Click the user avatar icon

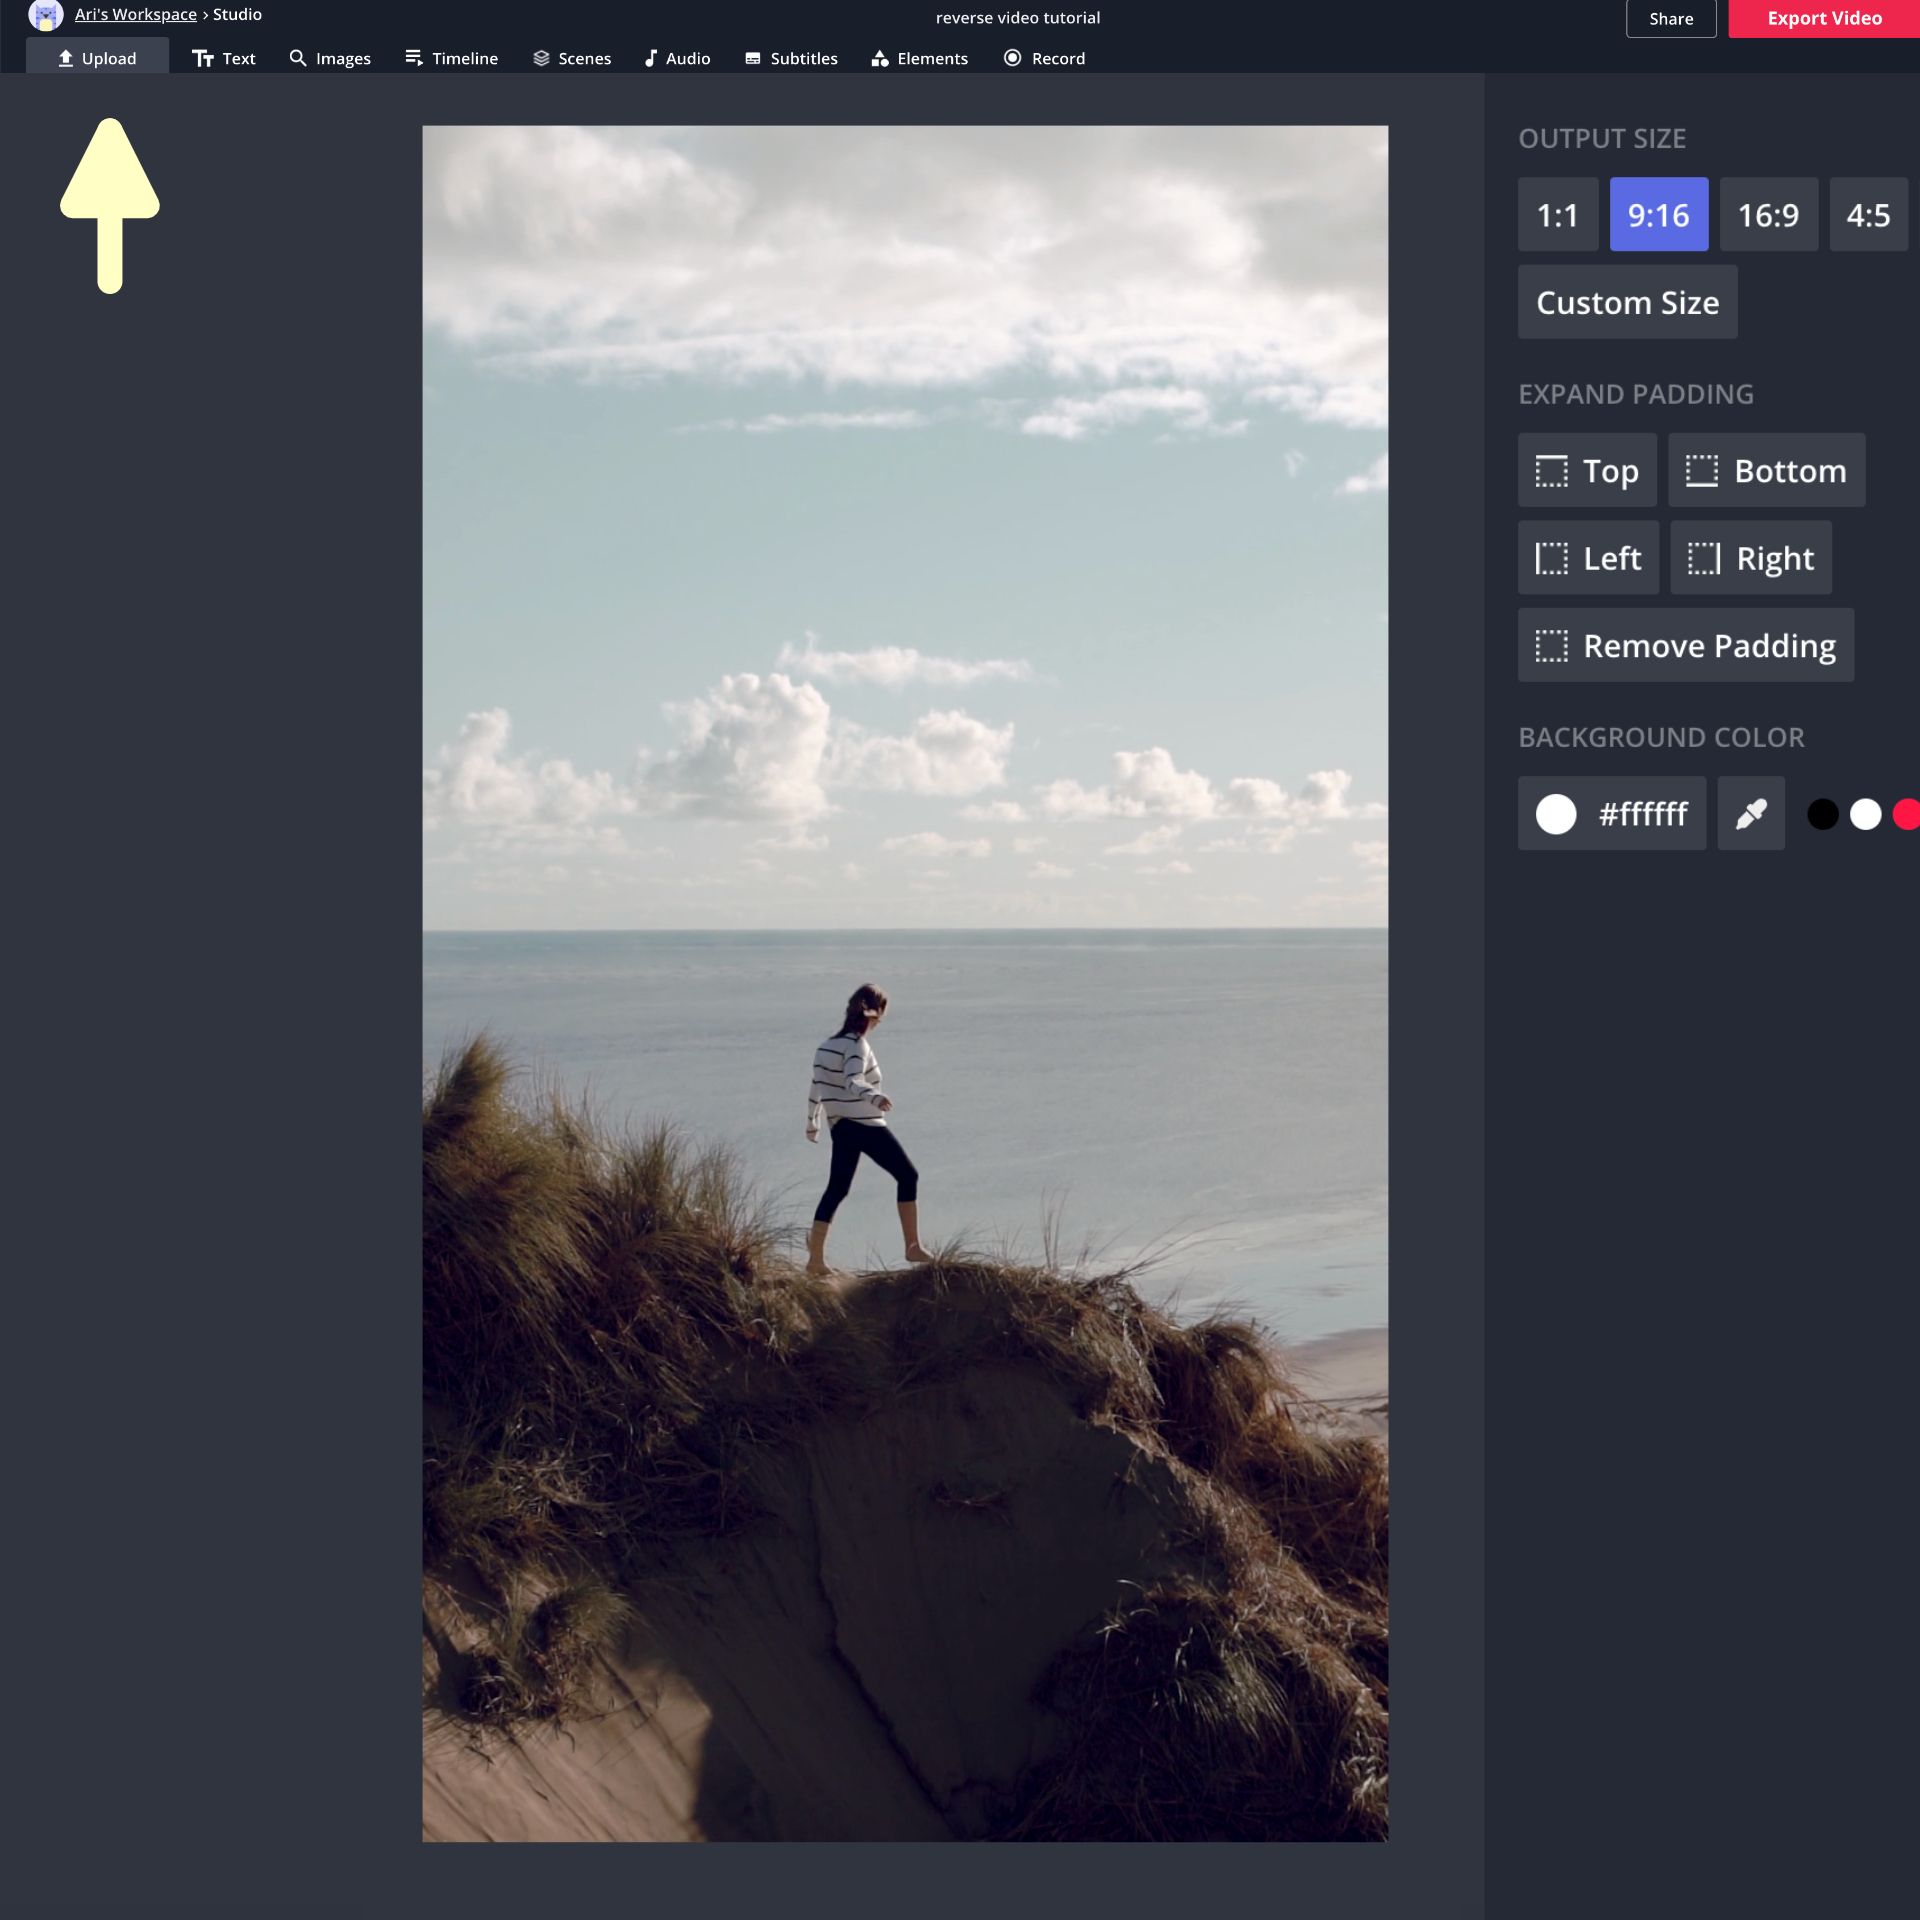point(45,15)
